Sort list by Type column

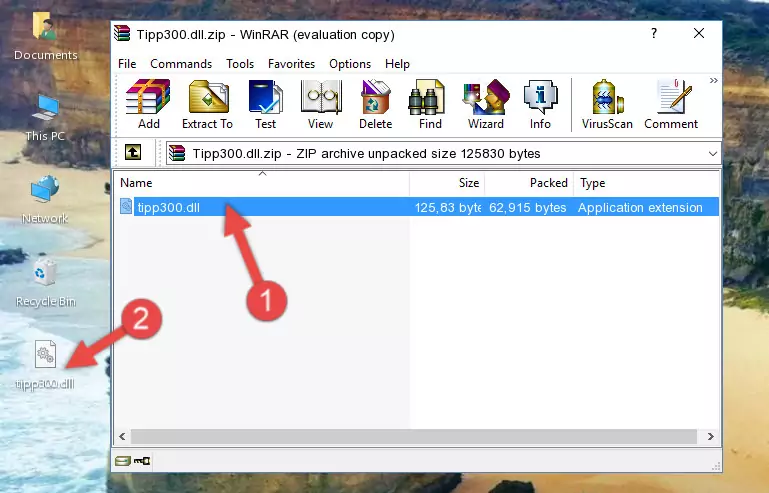[x=646, y=182]
